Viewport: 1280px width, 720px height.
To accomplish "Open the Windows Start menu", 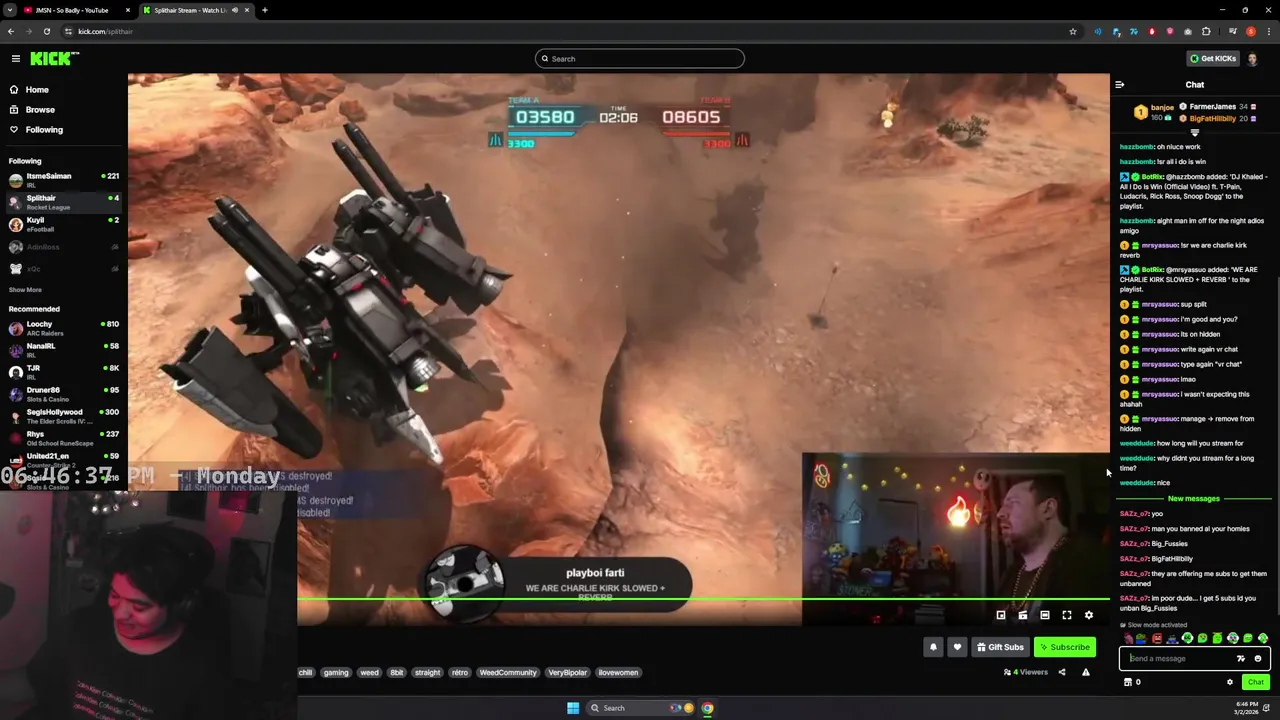I will pos(573,708).
